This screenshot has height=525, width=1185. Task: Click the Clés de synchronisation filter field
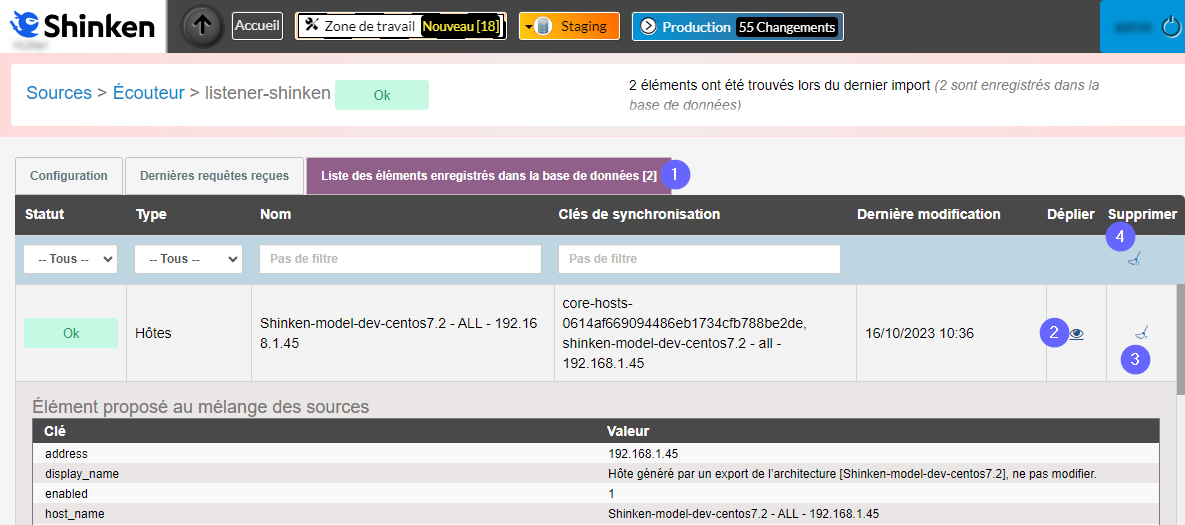click(699, 259)
